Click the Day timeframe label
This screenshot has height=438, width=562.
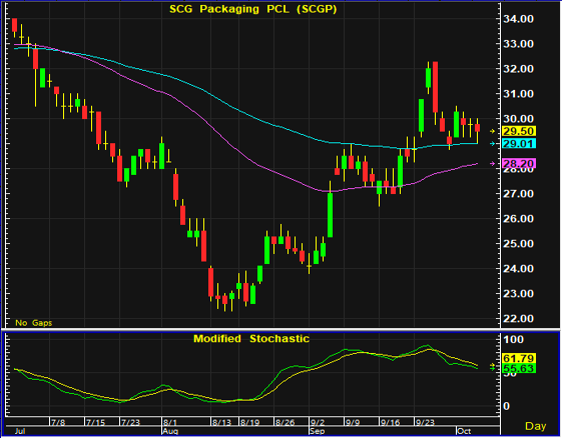(x=535, y=426)
